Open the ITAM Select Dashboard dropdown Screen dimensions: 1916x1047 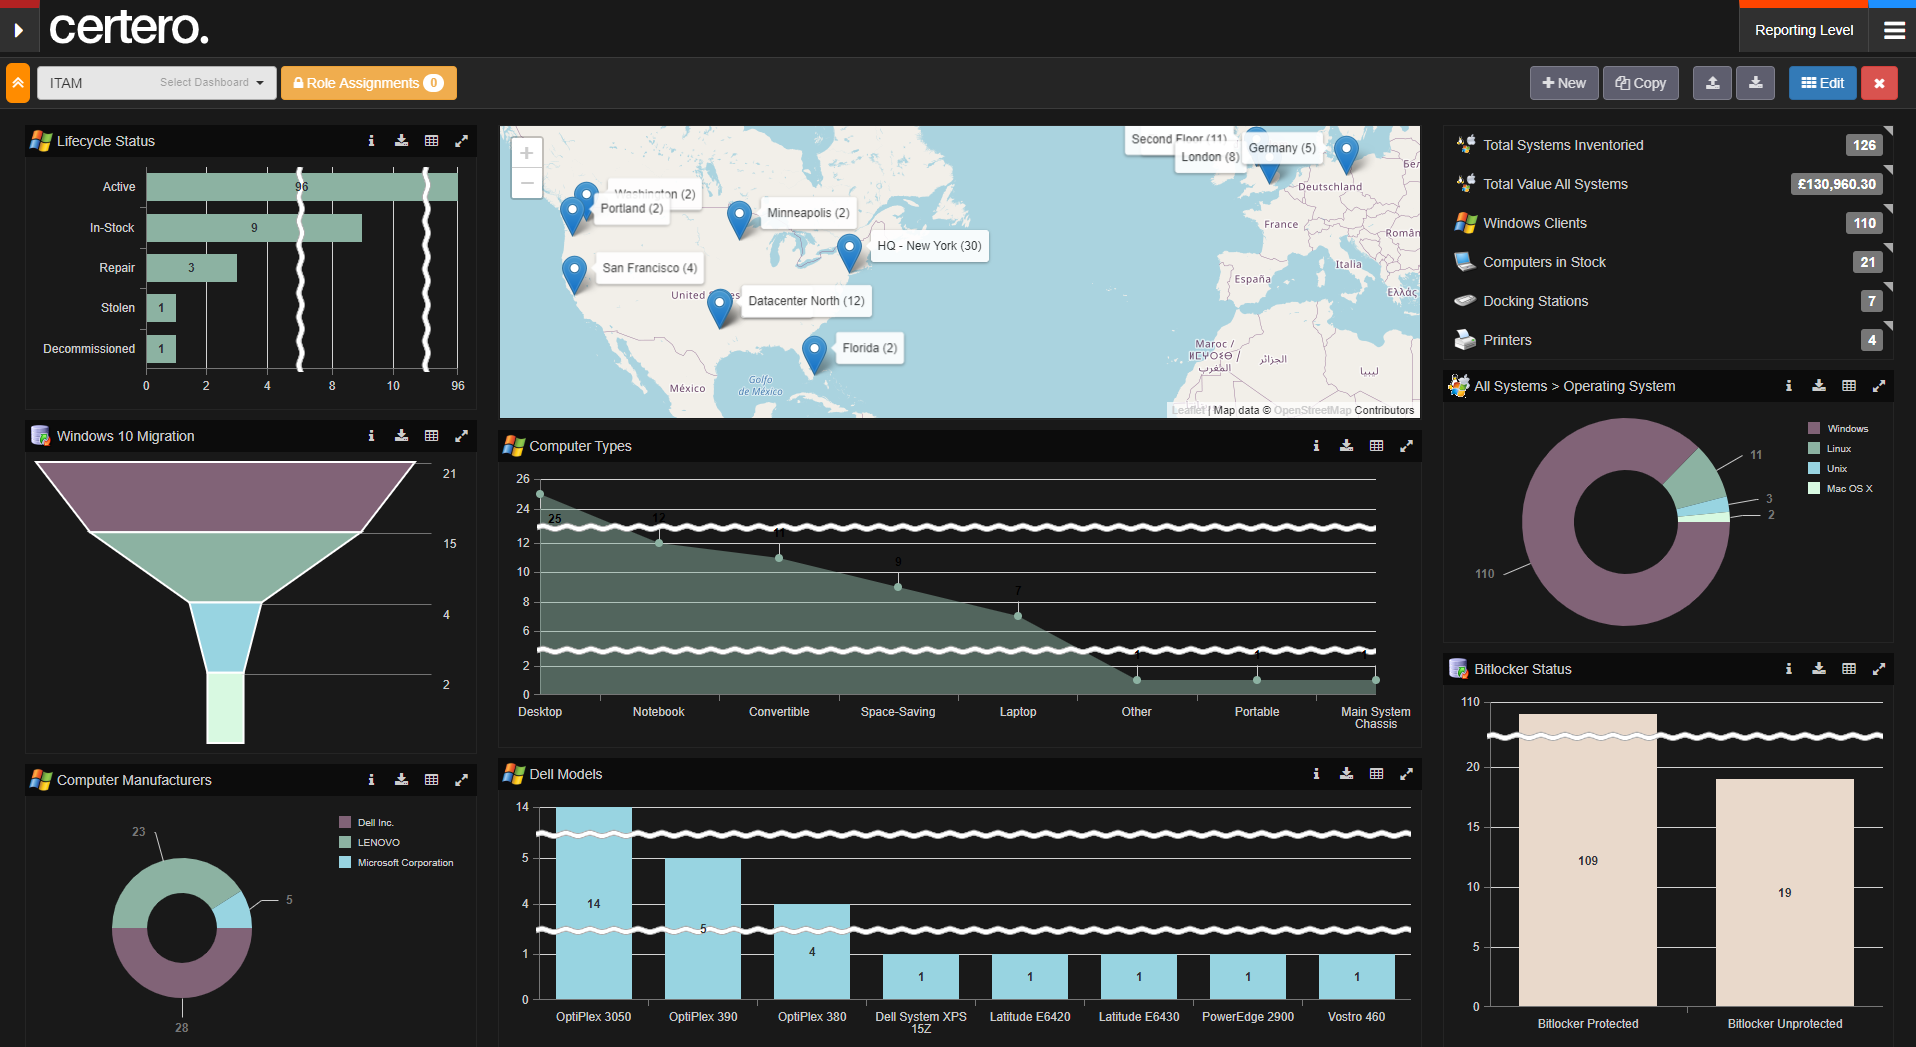click(157, 83)
